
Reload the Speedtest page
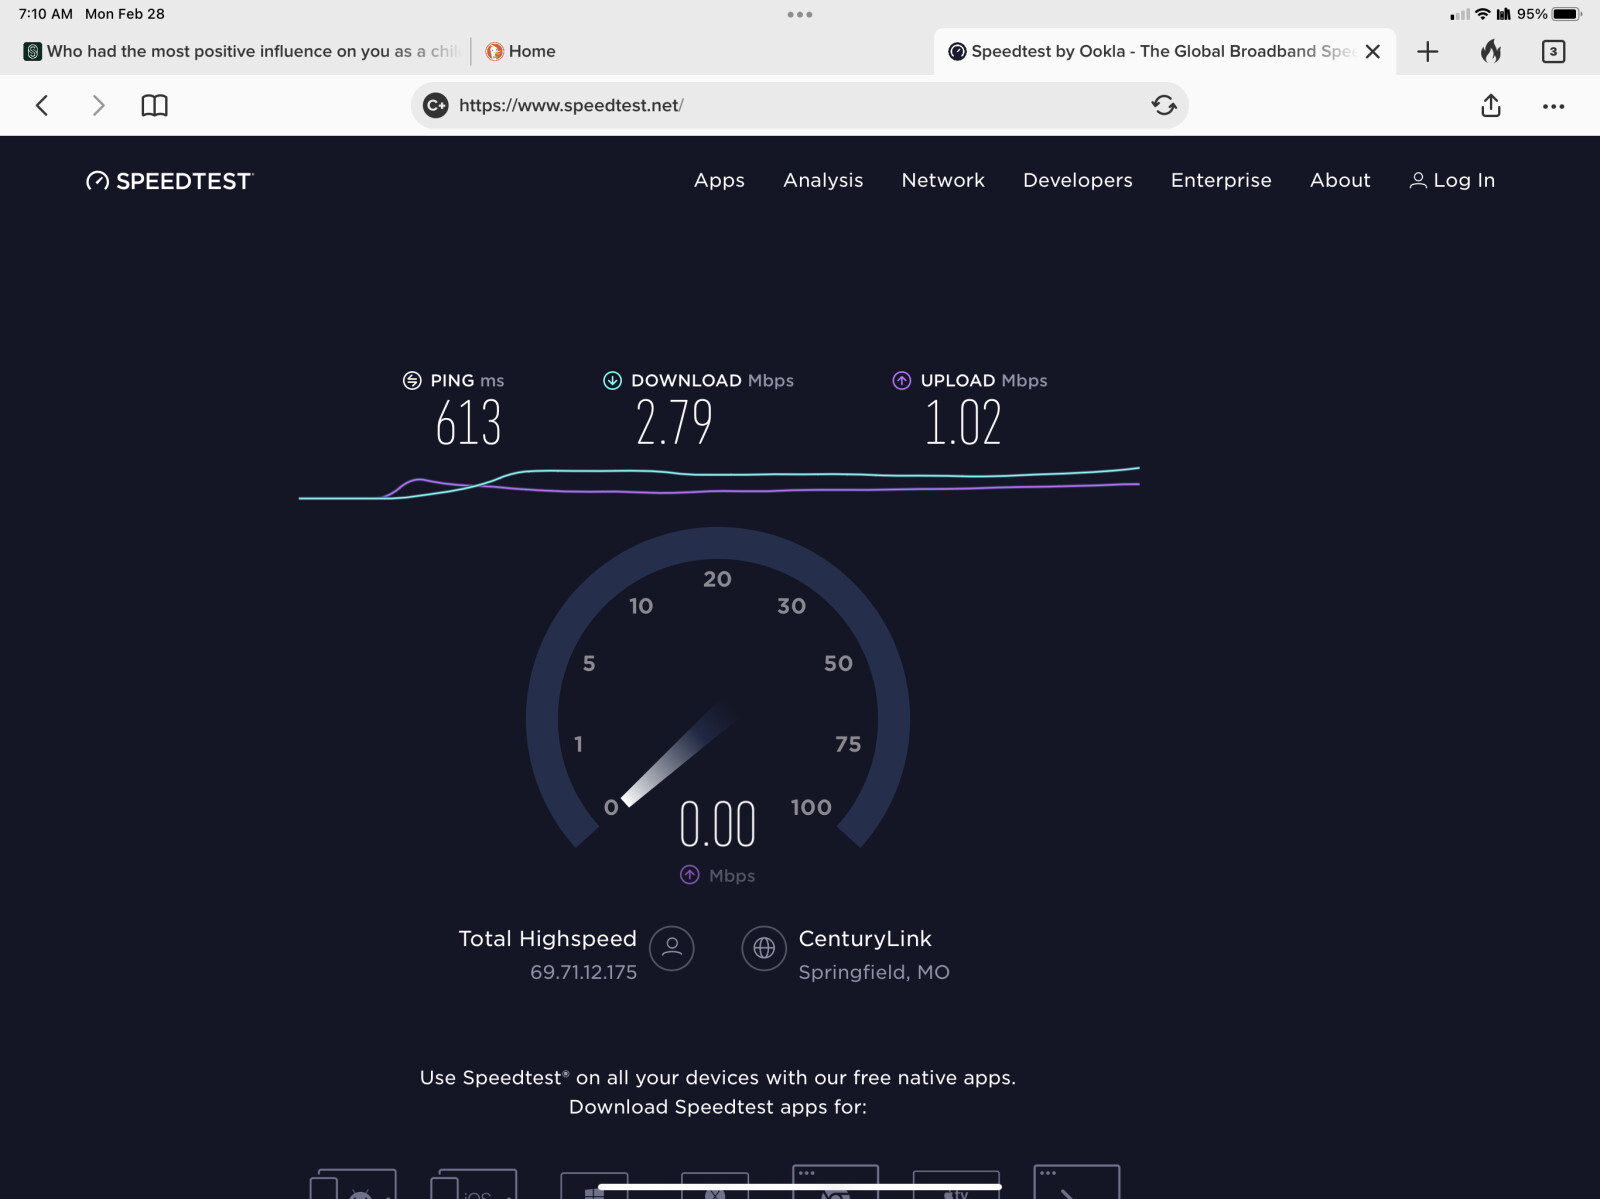coord(1163,105)
